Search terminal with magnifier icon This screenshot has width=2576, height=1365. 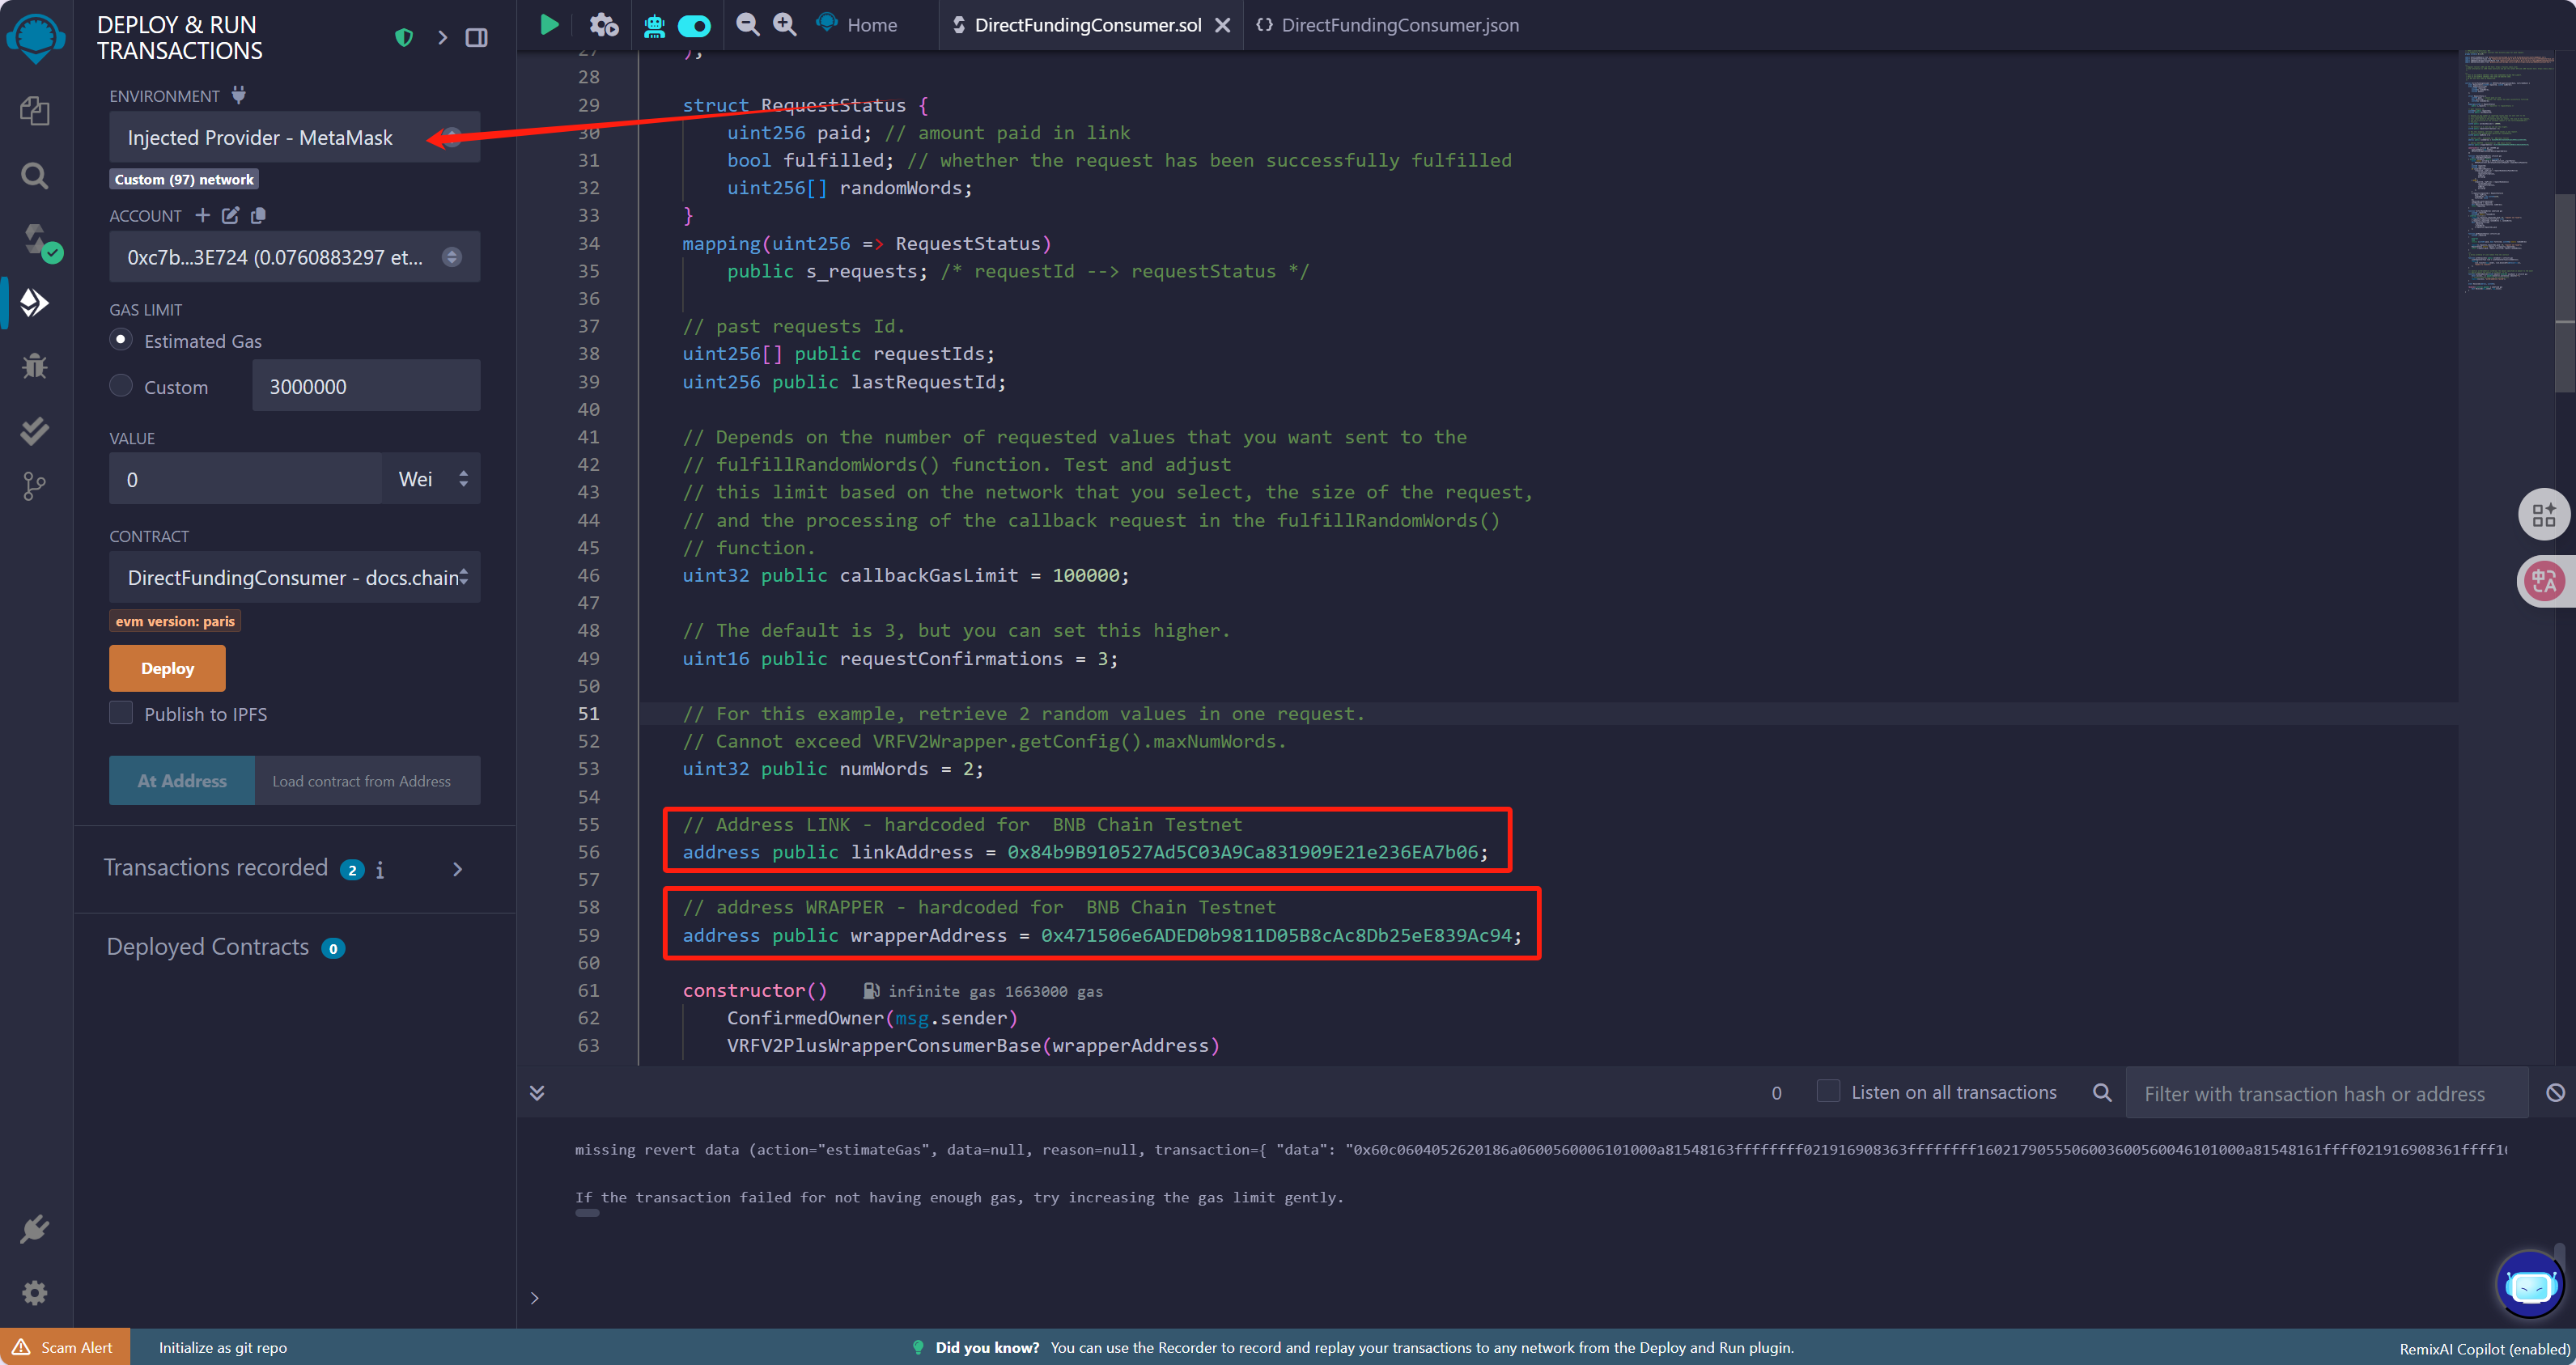(2102, 1093)
